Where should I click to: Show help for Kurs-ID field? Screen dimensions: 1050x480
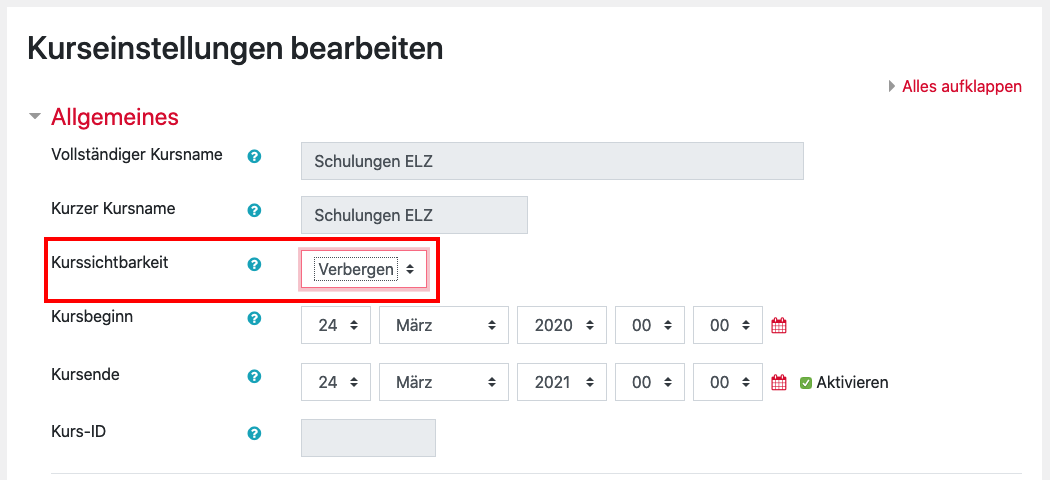254,434
